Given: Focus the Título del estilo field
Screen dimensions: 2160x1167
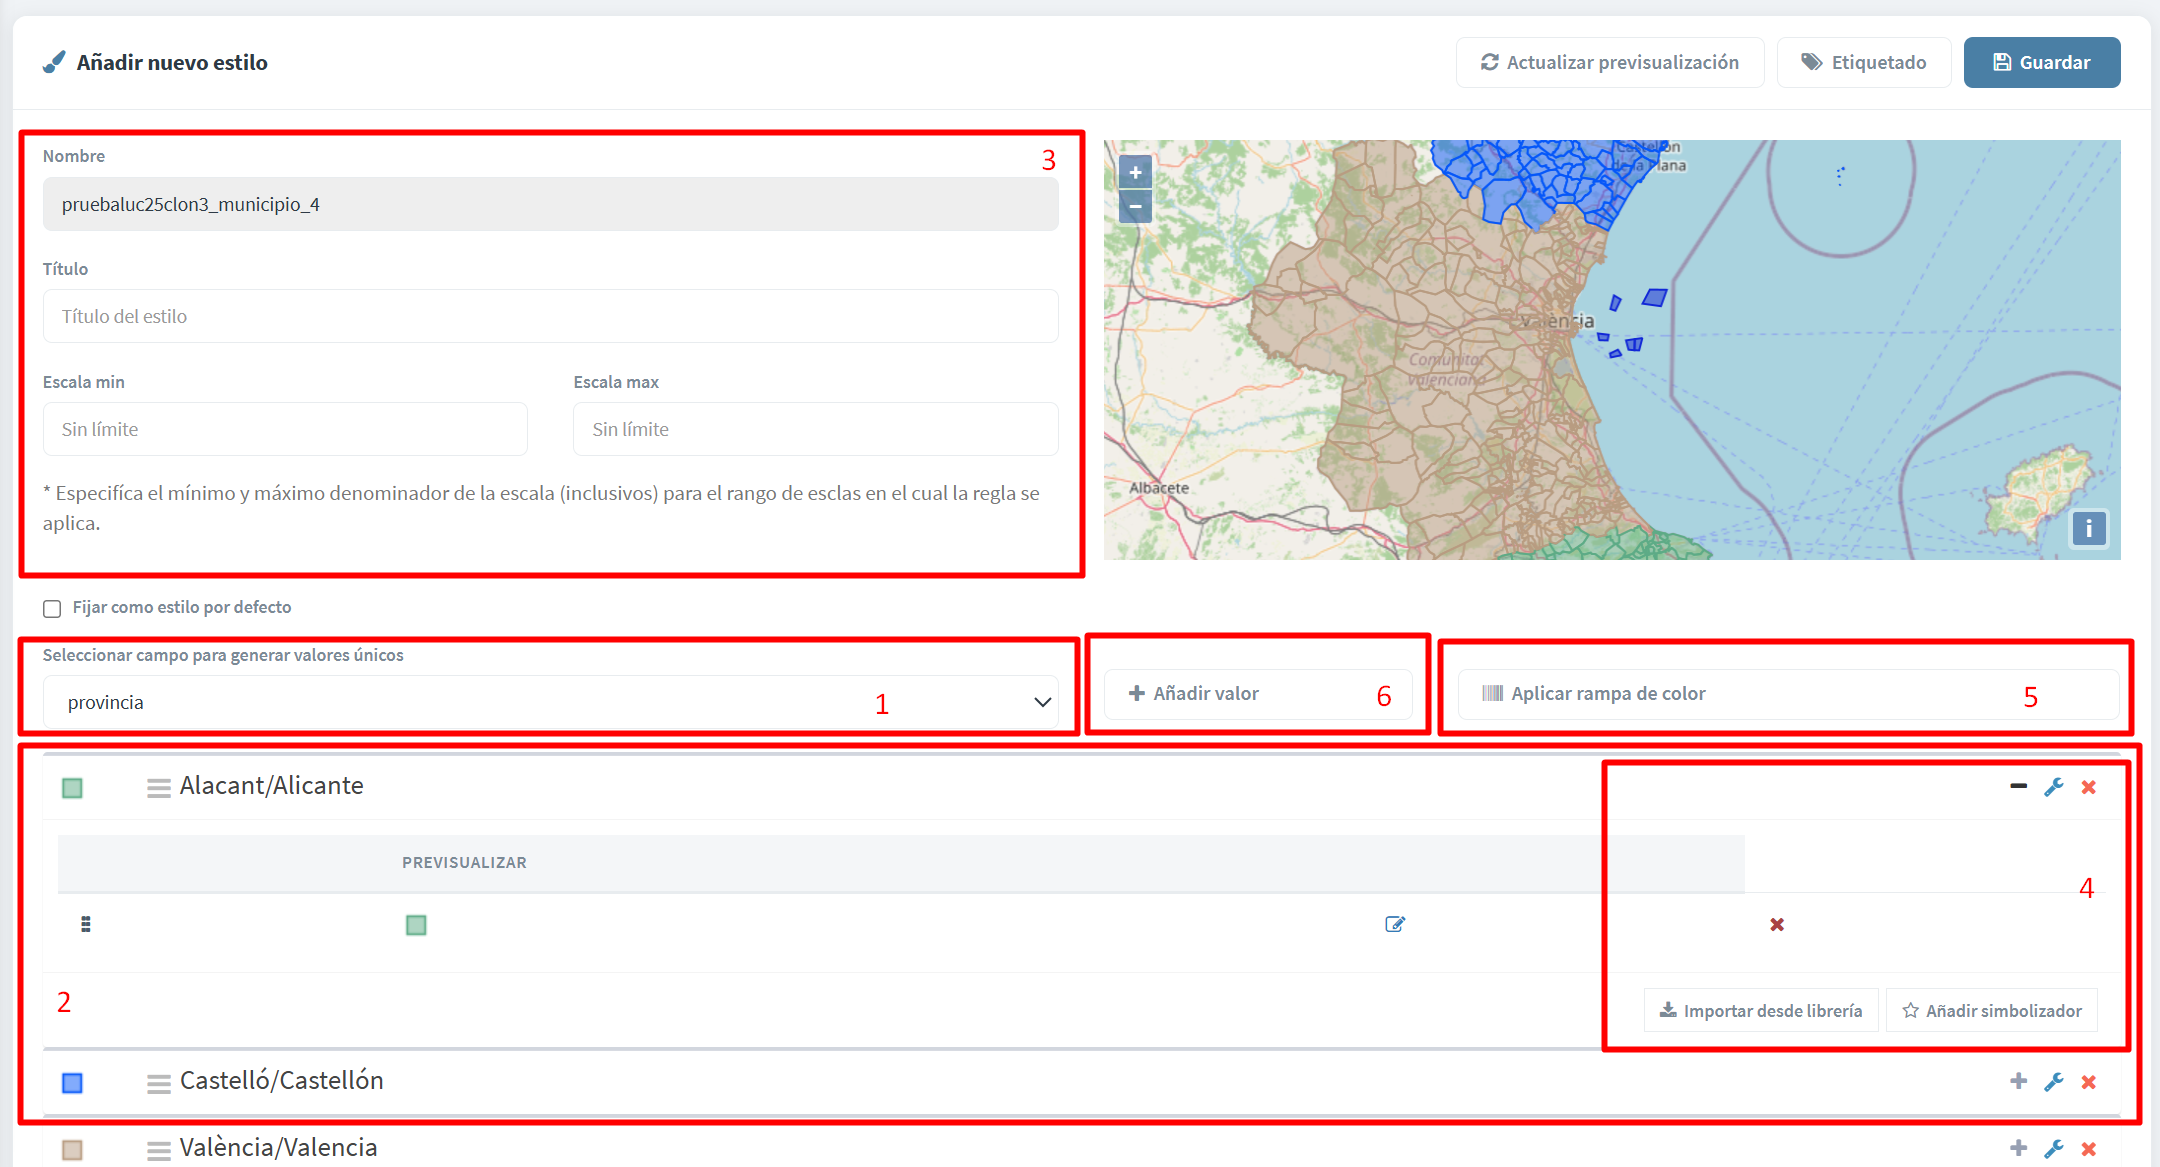Looking at the screenshot, I should 550,316.
